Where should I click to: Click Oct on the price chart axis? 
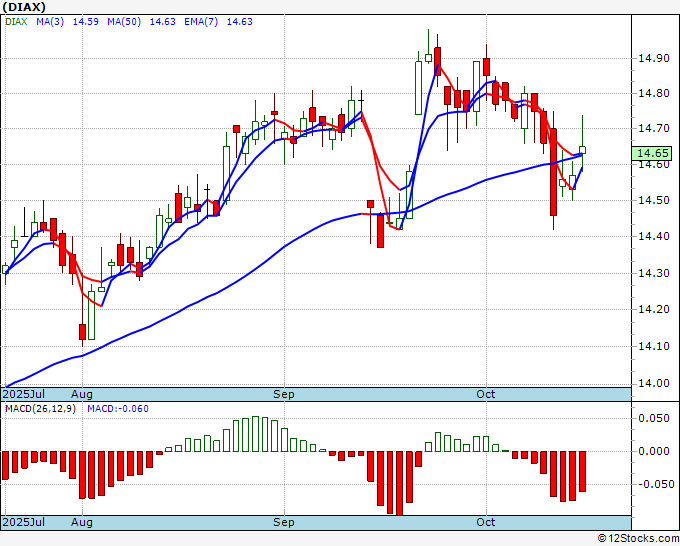coord(486,394)
